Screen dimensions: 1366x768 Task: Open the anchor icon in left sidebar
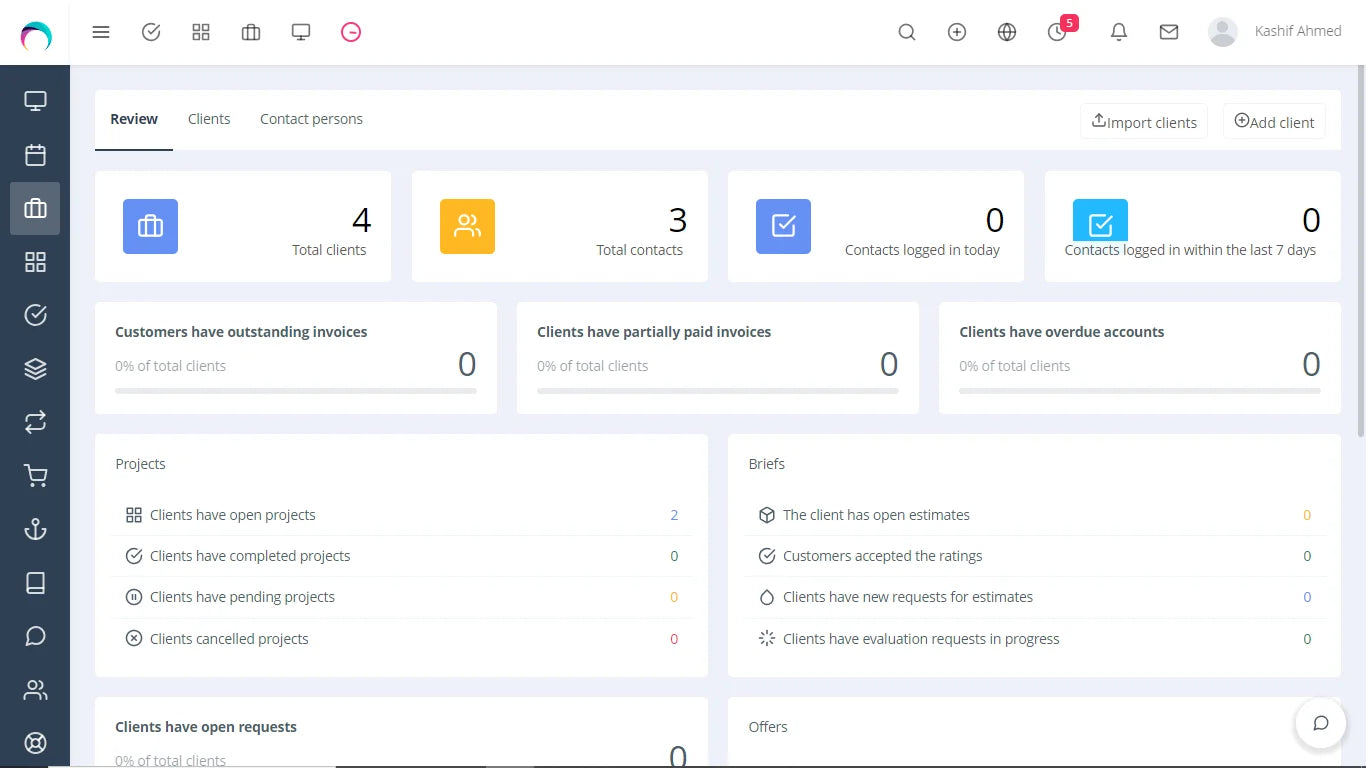[35, 529]
